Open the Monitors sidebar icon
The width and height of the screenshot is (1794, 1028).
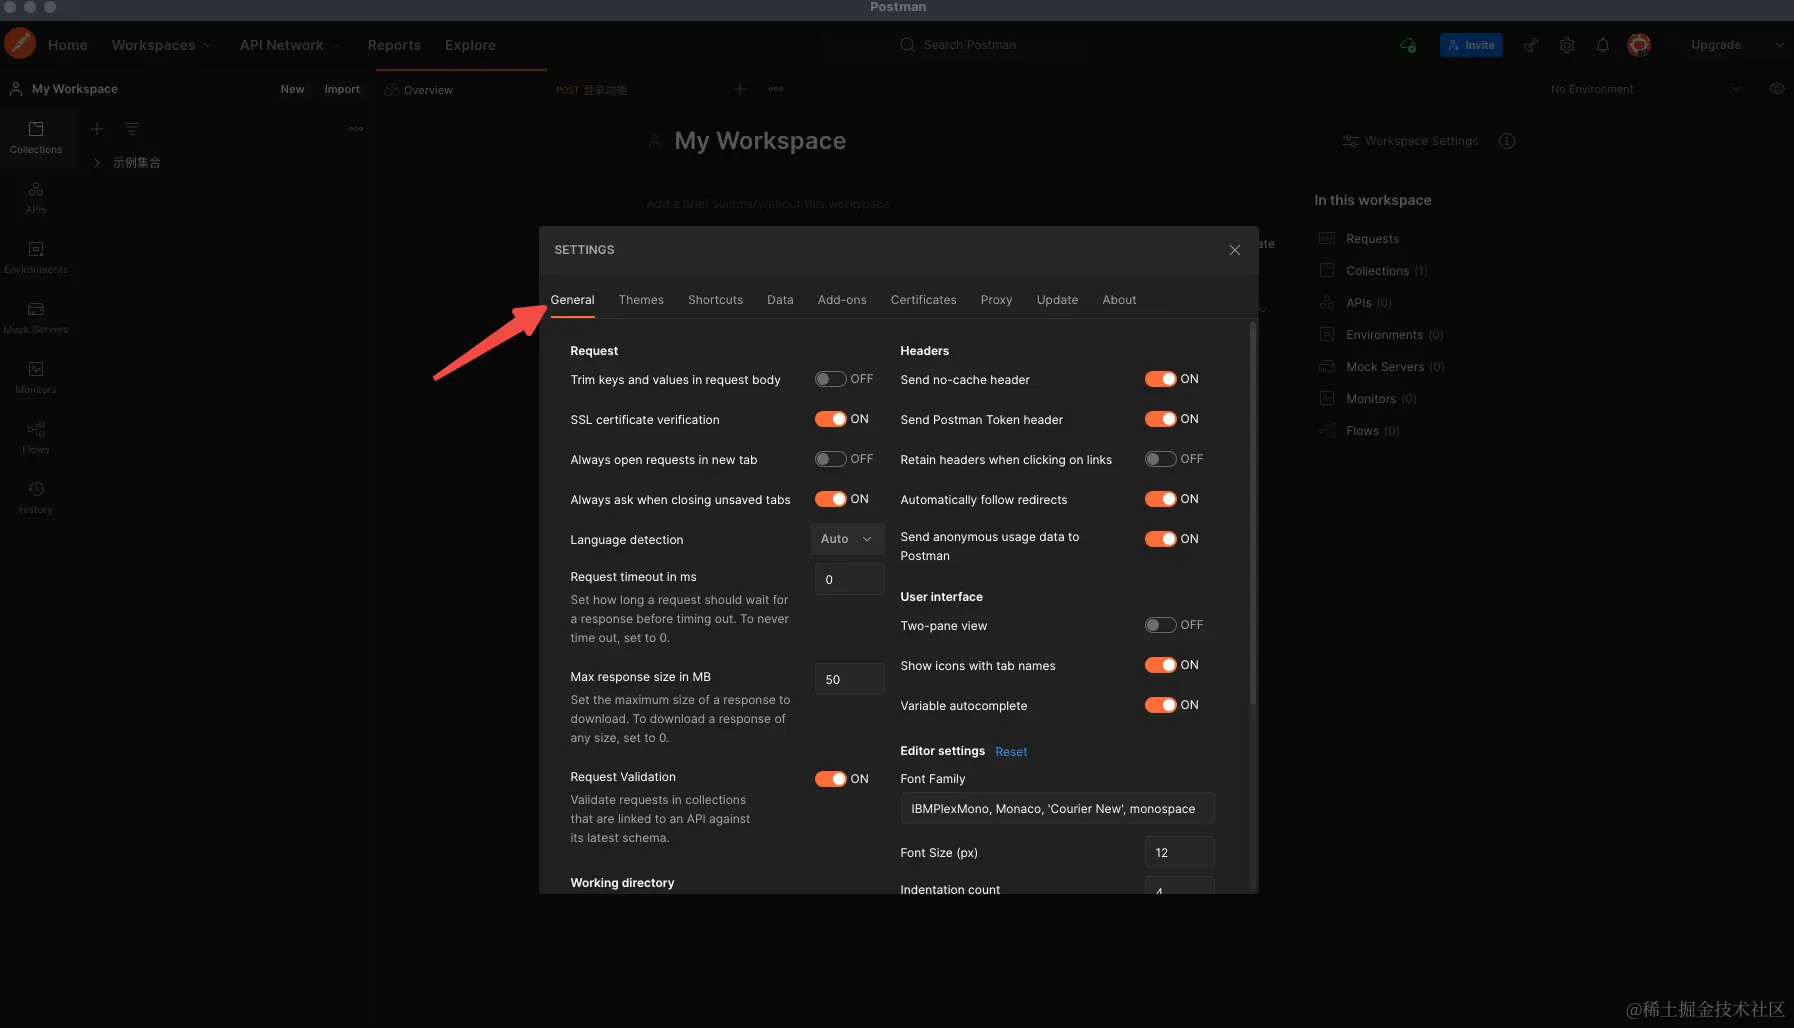[x=36, y=377]
